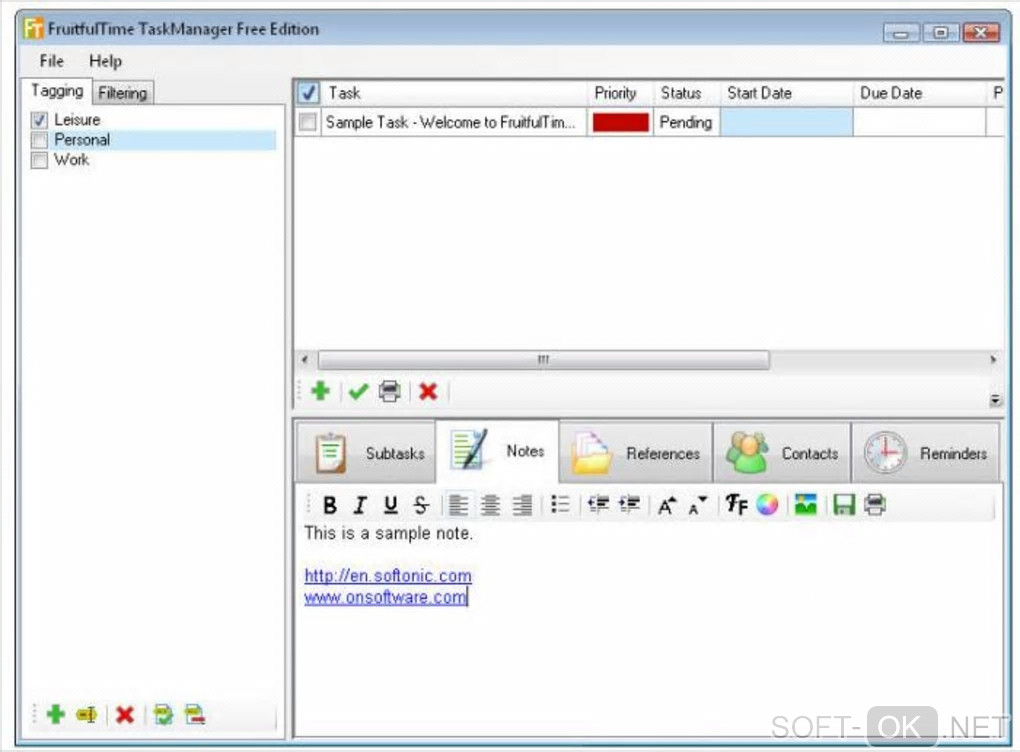Image resolution: width=1020 pixels, height=752 pixels.
Task: Switch to the Tagging tab
Action: click(x=57, y=91)
